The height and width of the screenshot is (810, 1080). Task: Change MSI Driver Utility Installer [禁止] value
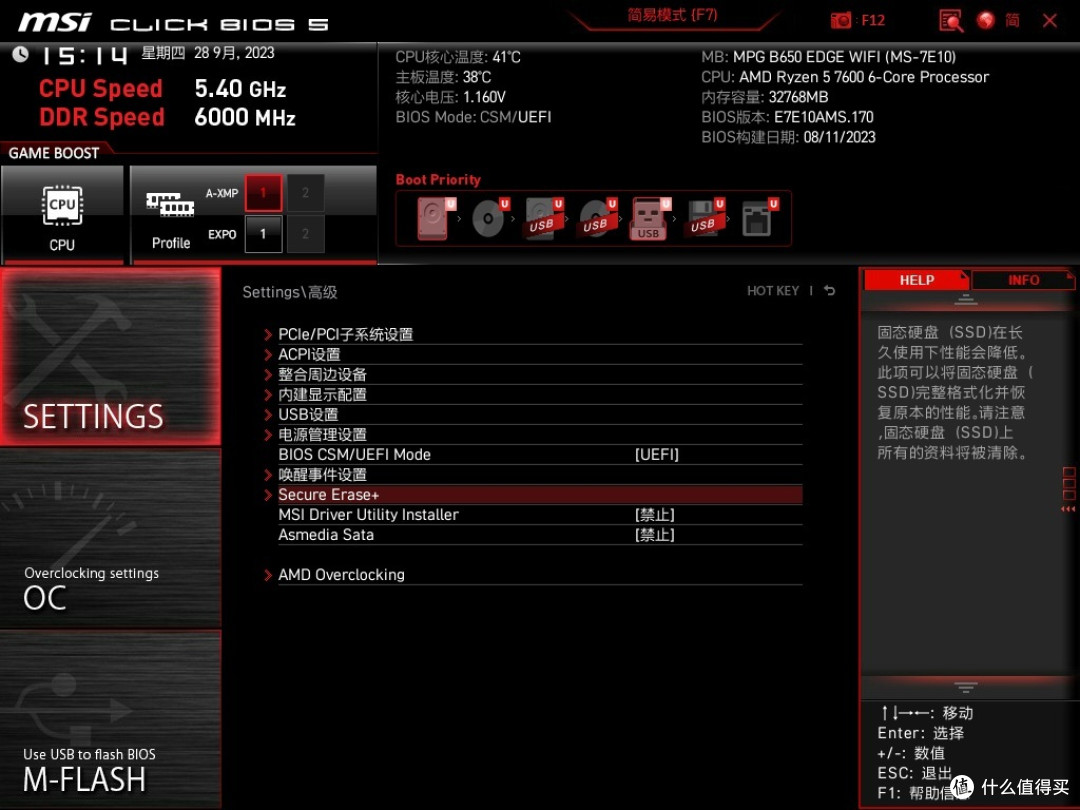[x=654, y=515]
